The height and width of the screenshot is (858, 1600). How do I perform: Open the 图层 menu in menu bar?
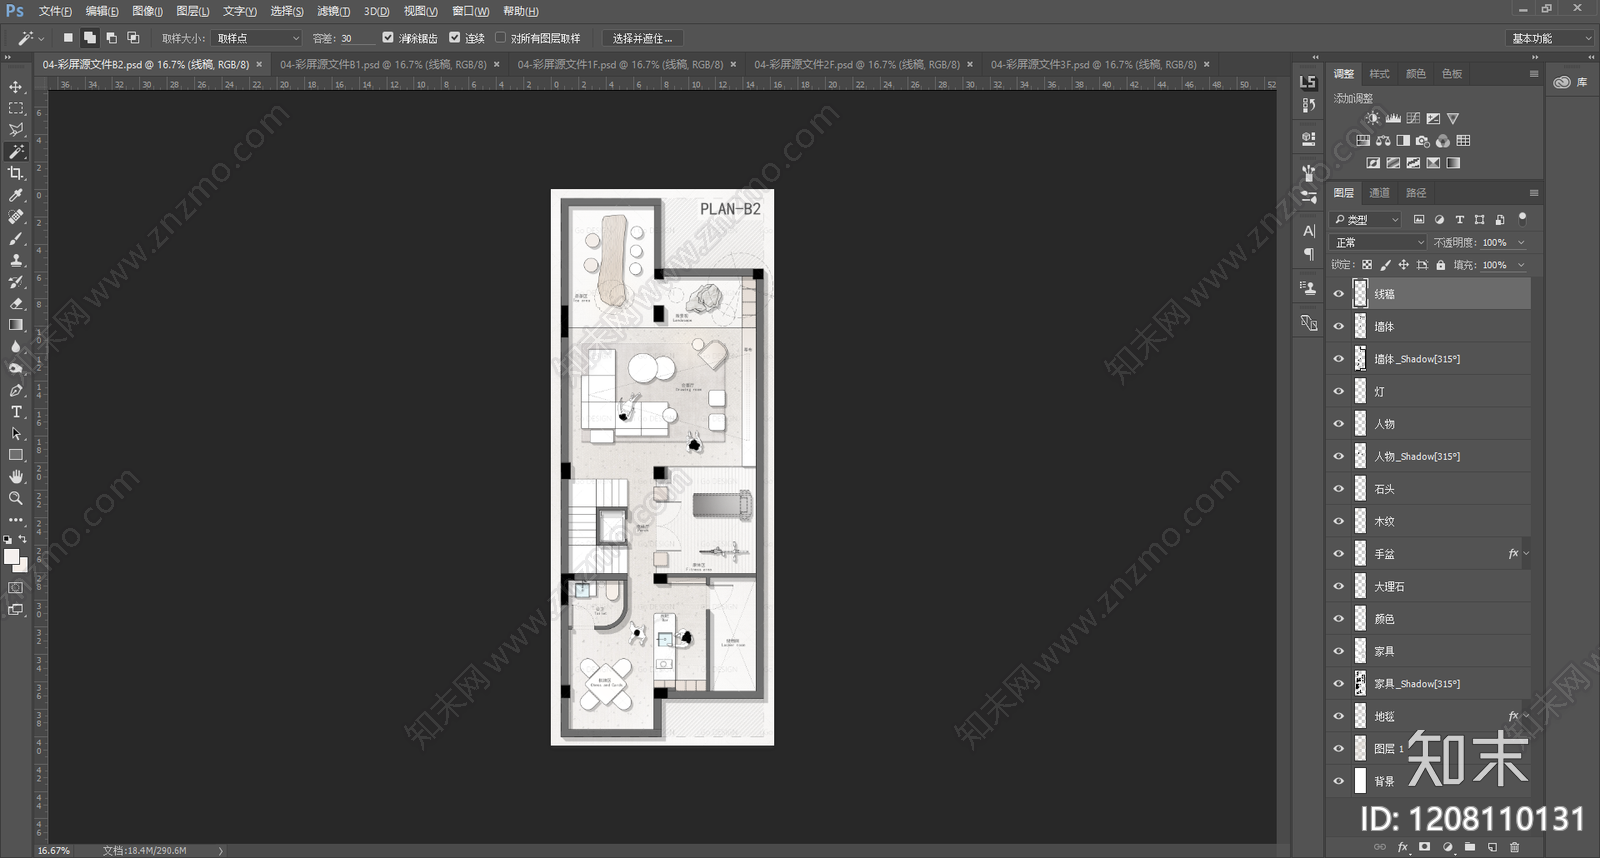(x=192, y=11)
